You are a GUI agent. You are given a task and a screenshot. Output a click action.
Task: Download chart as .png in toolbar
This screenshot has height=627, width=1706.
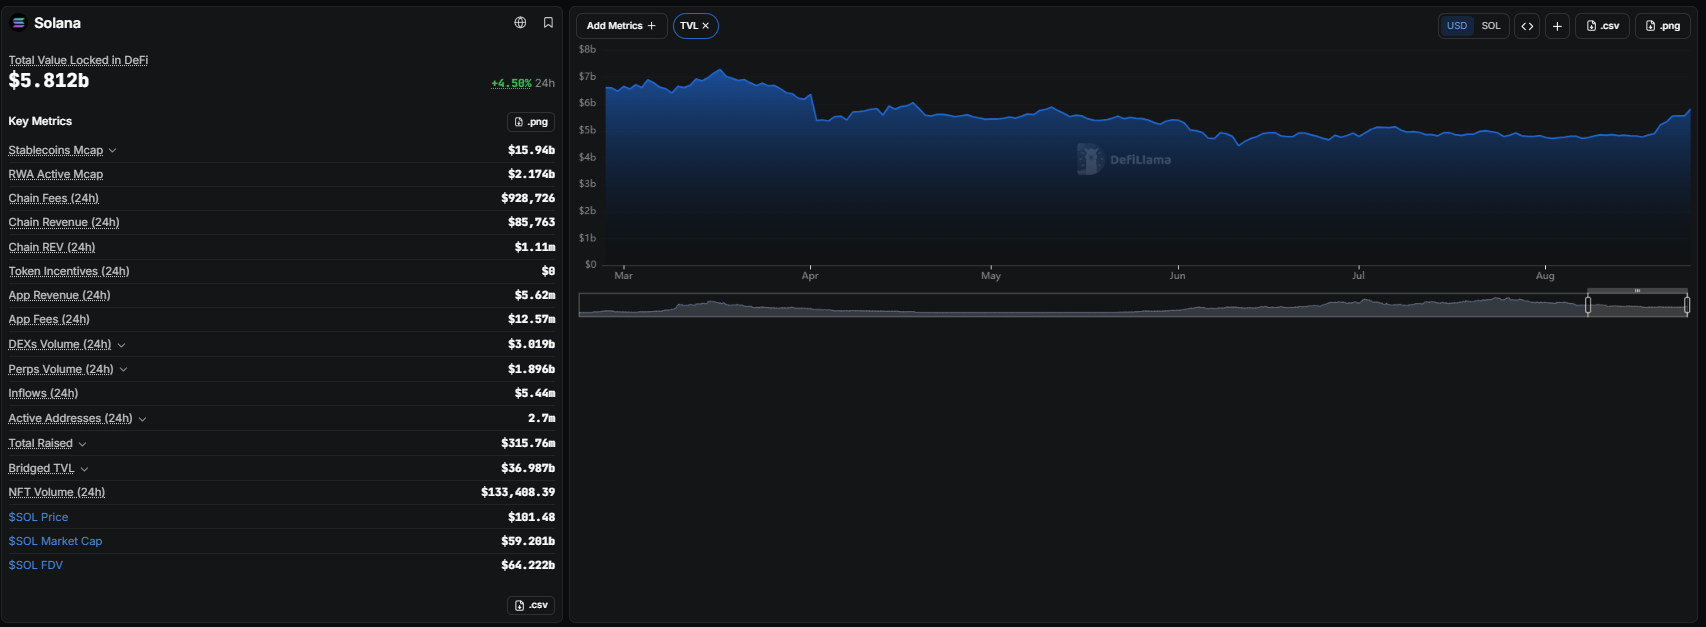1662,26
